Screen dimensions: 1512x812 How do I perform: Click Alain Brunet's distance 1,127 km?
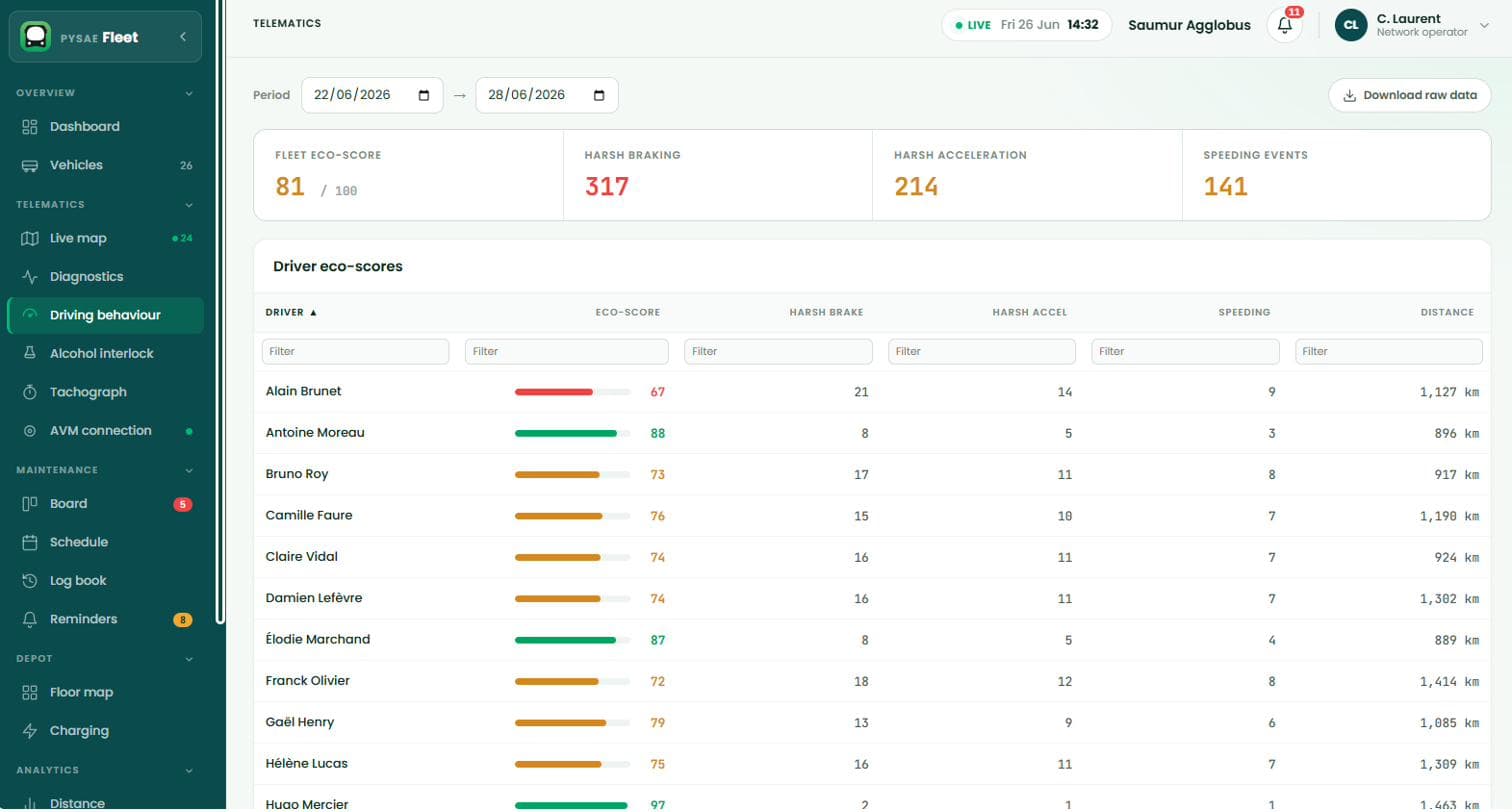tap(1449, 392)
